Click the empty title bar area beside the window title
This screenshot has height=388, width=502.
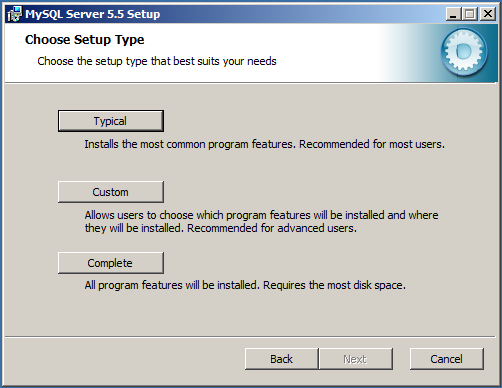pos(300,14)
